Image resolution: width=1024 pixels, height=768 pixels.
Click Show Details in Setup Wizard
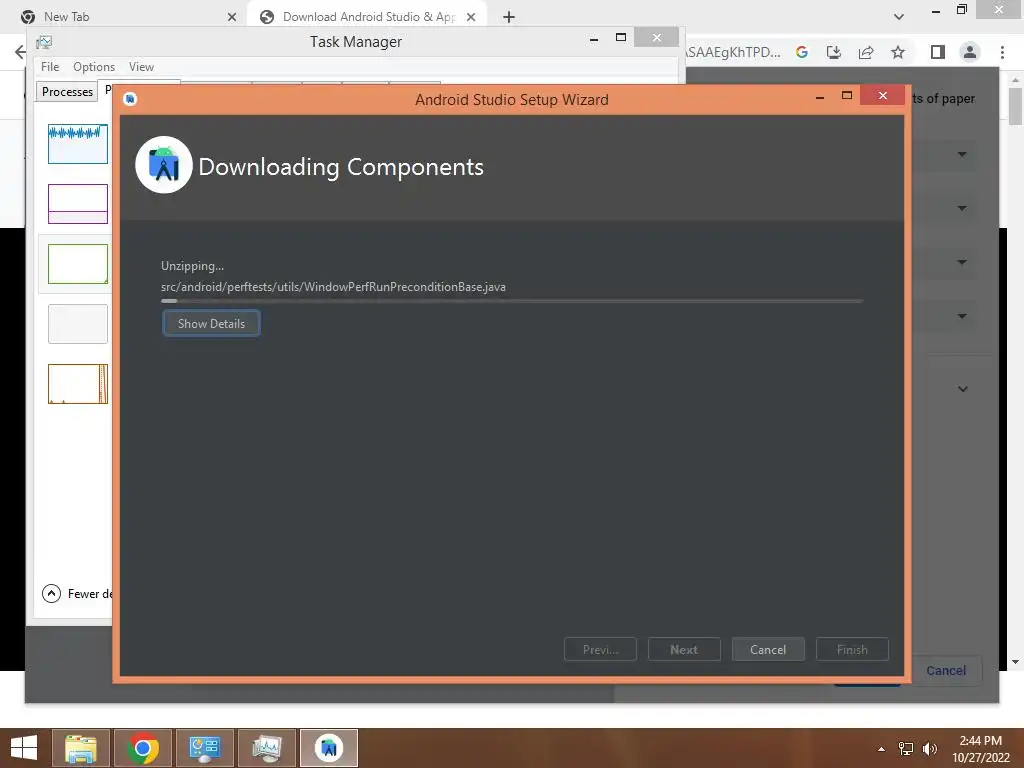[211, 323]
